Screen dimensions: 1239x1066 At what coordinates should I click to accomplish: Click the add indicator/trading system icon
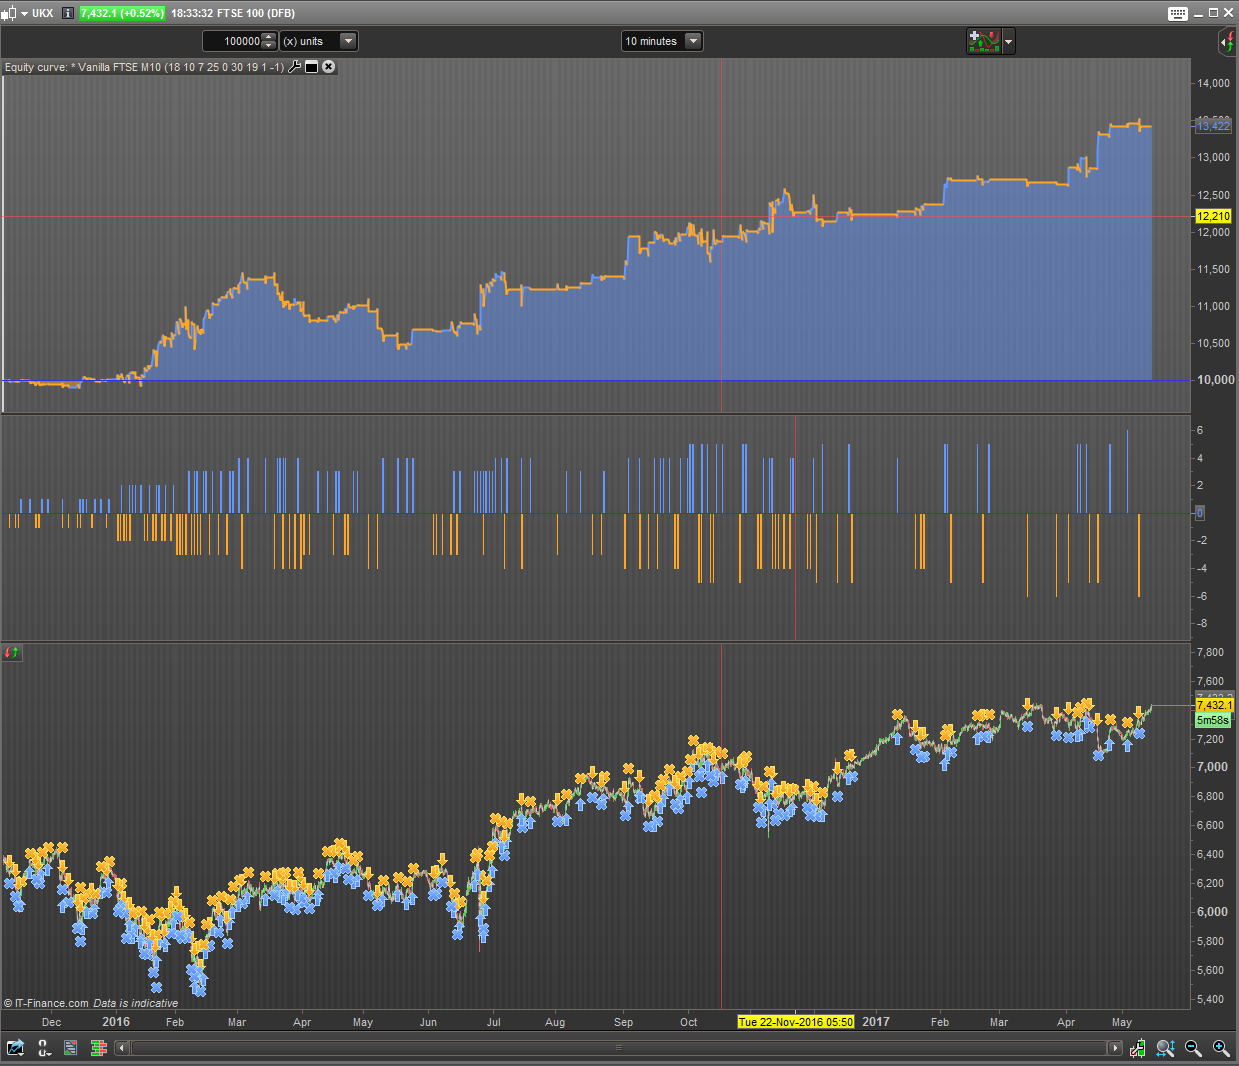pos(983,41)
